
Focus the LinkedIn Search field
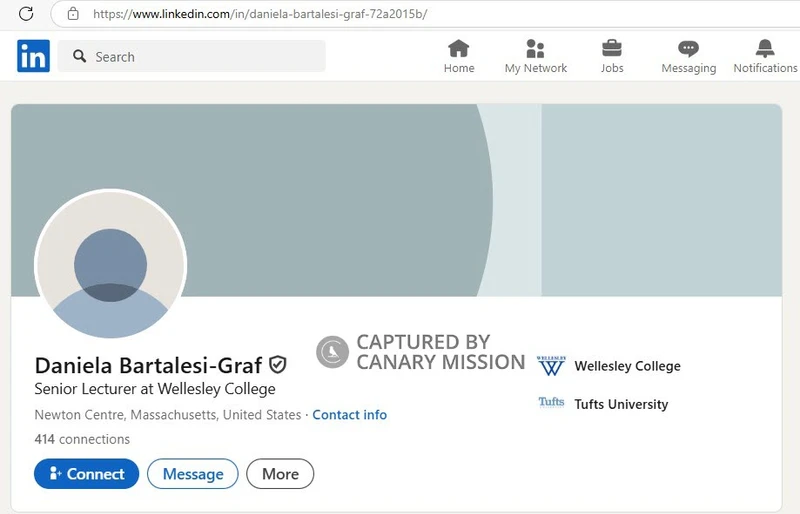tap(191, 56)
